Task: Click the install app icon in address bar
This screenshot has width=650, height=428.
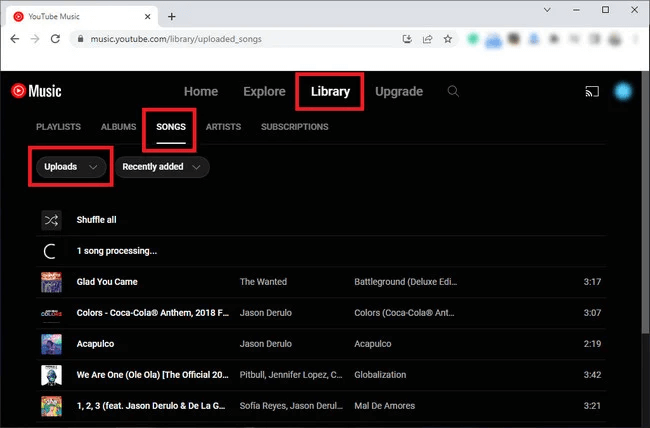Action: pos(407,39)
